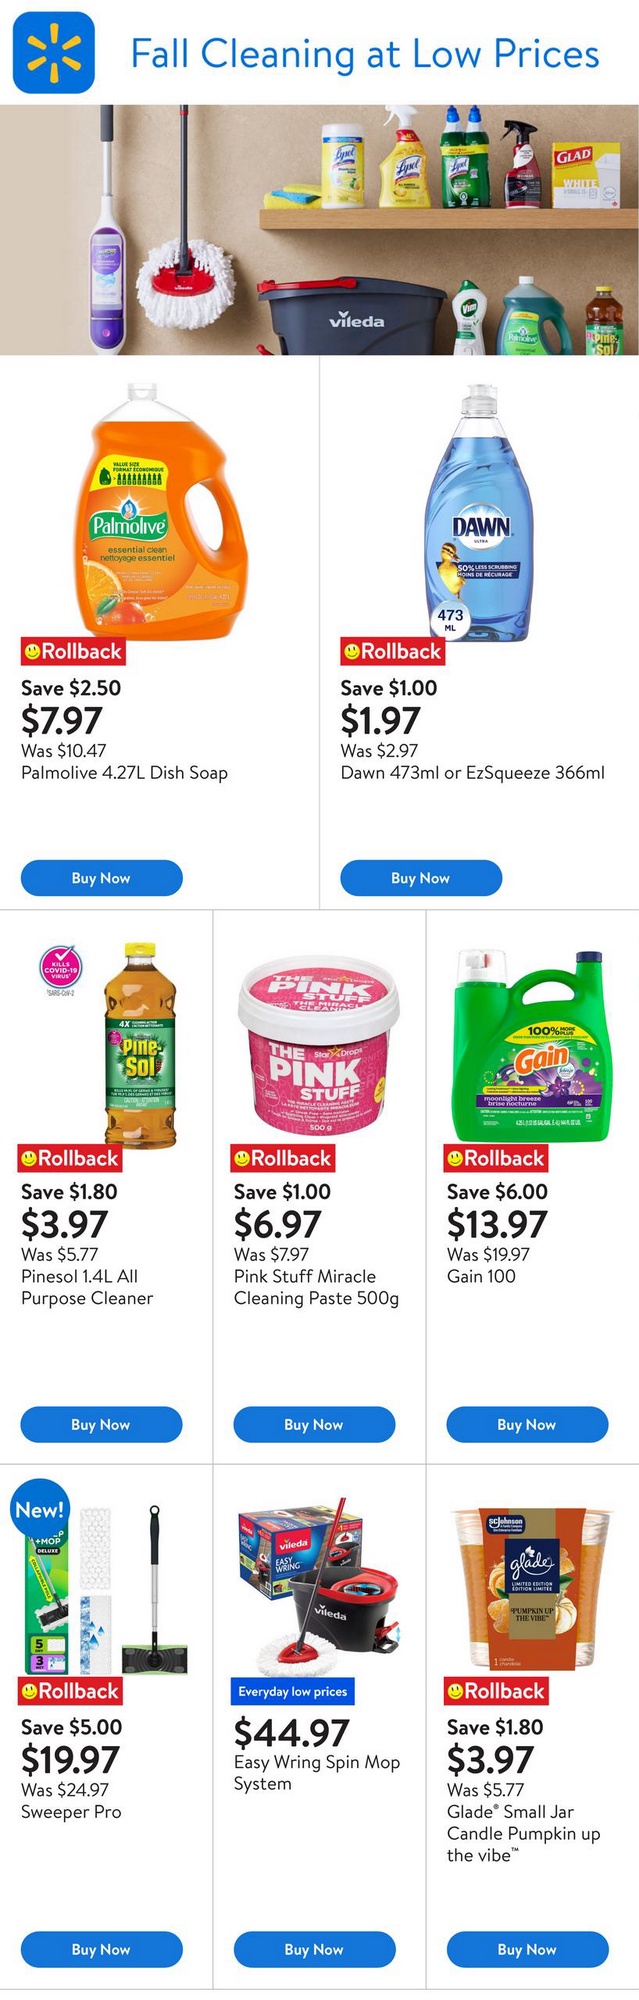Click Buy Now for Glade candle
This screenshot has width=639, height=2000.
(x=526, y=1949)
